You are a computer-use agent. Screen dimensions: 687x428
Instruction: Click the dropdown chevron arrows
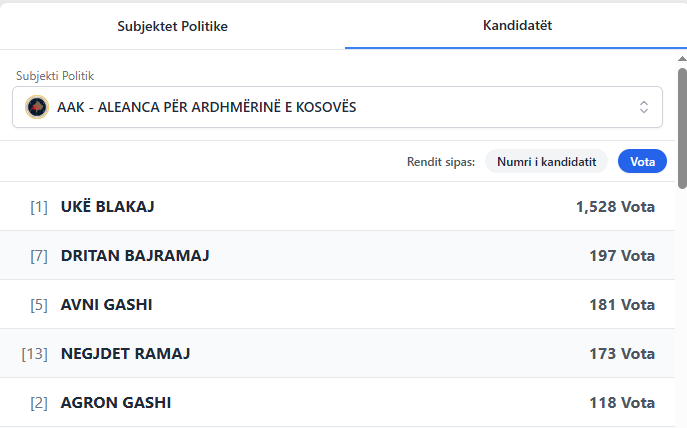click(644, 107)
